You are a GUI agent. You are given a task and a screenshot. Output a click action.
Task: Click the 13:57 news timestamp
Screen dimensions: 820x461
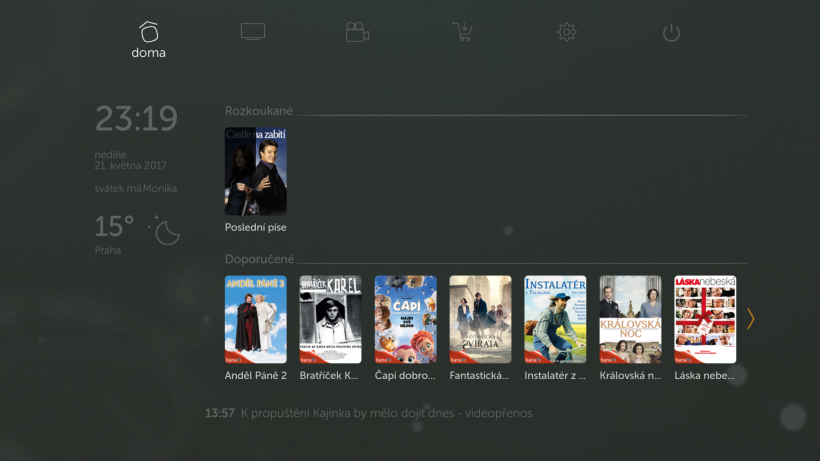click(220, 413)
